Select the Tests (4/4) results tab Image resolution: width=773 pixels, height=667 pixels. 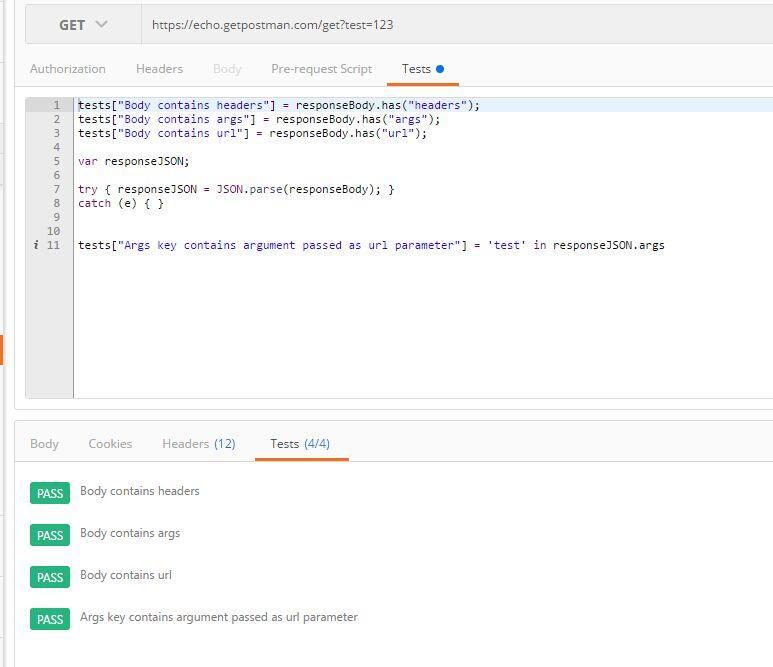(300, 444)
